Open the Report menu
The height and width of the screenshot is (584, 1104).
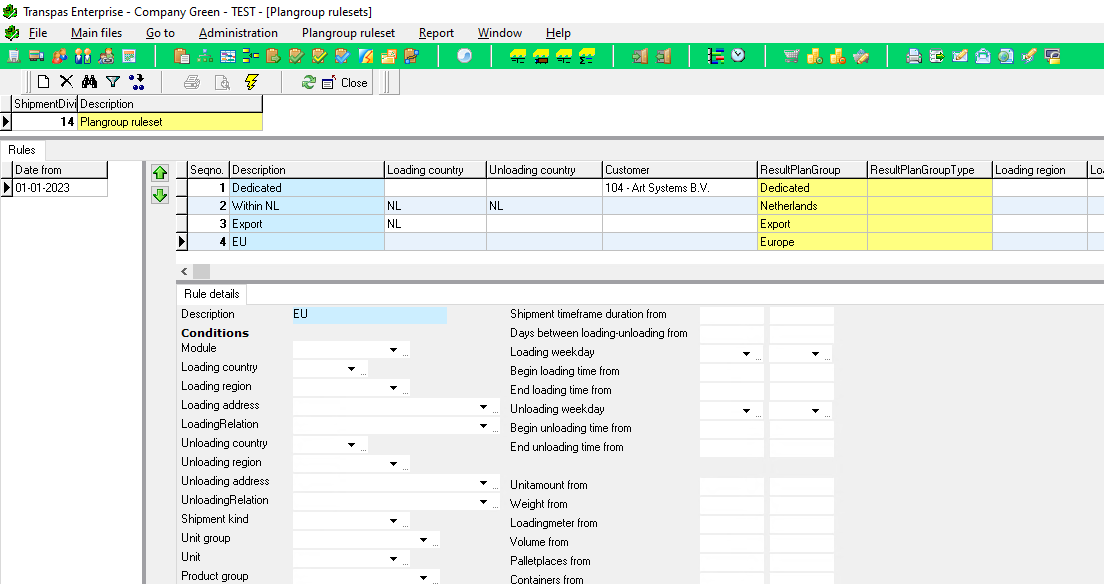coord(436,33)
